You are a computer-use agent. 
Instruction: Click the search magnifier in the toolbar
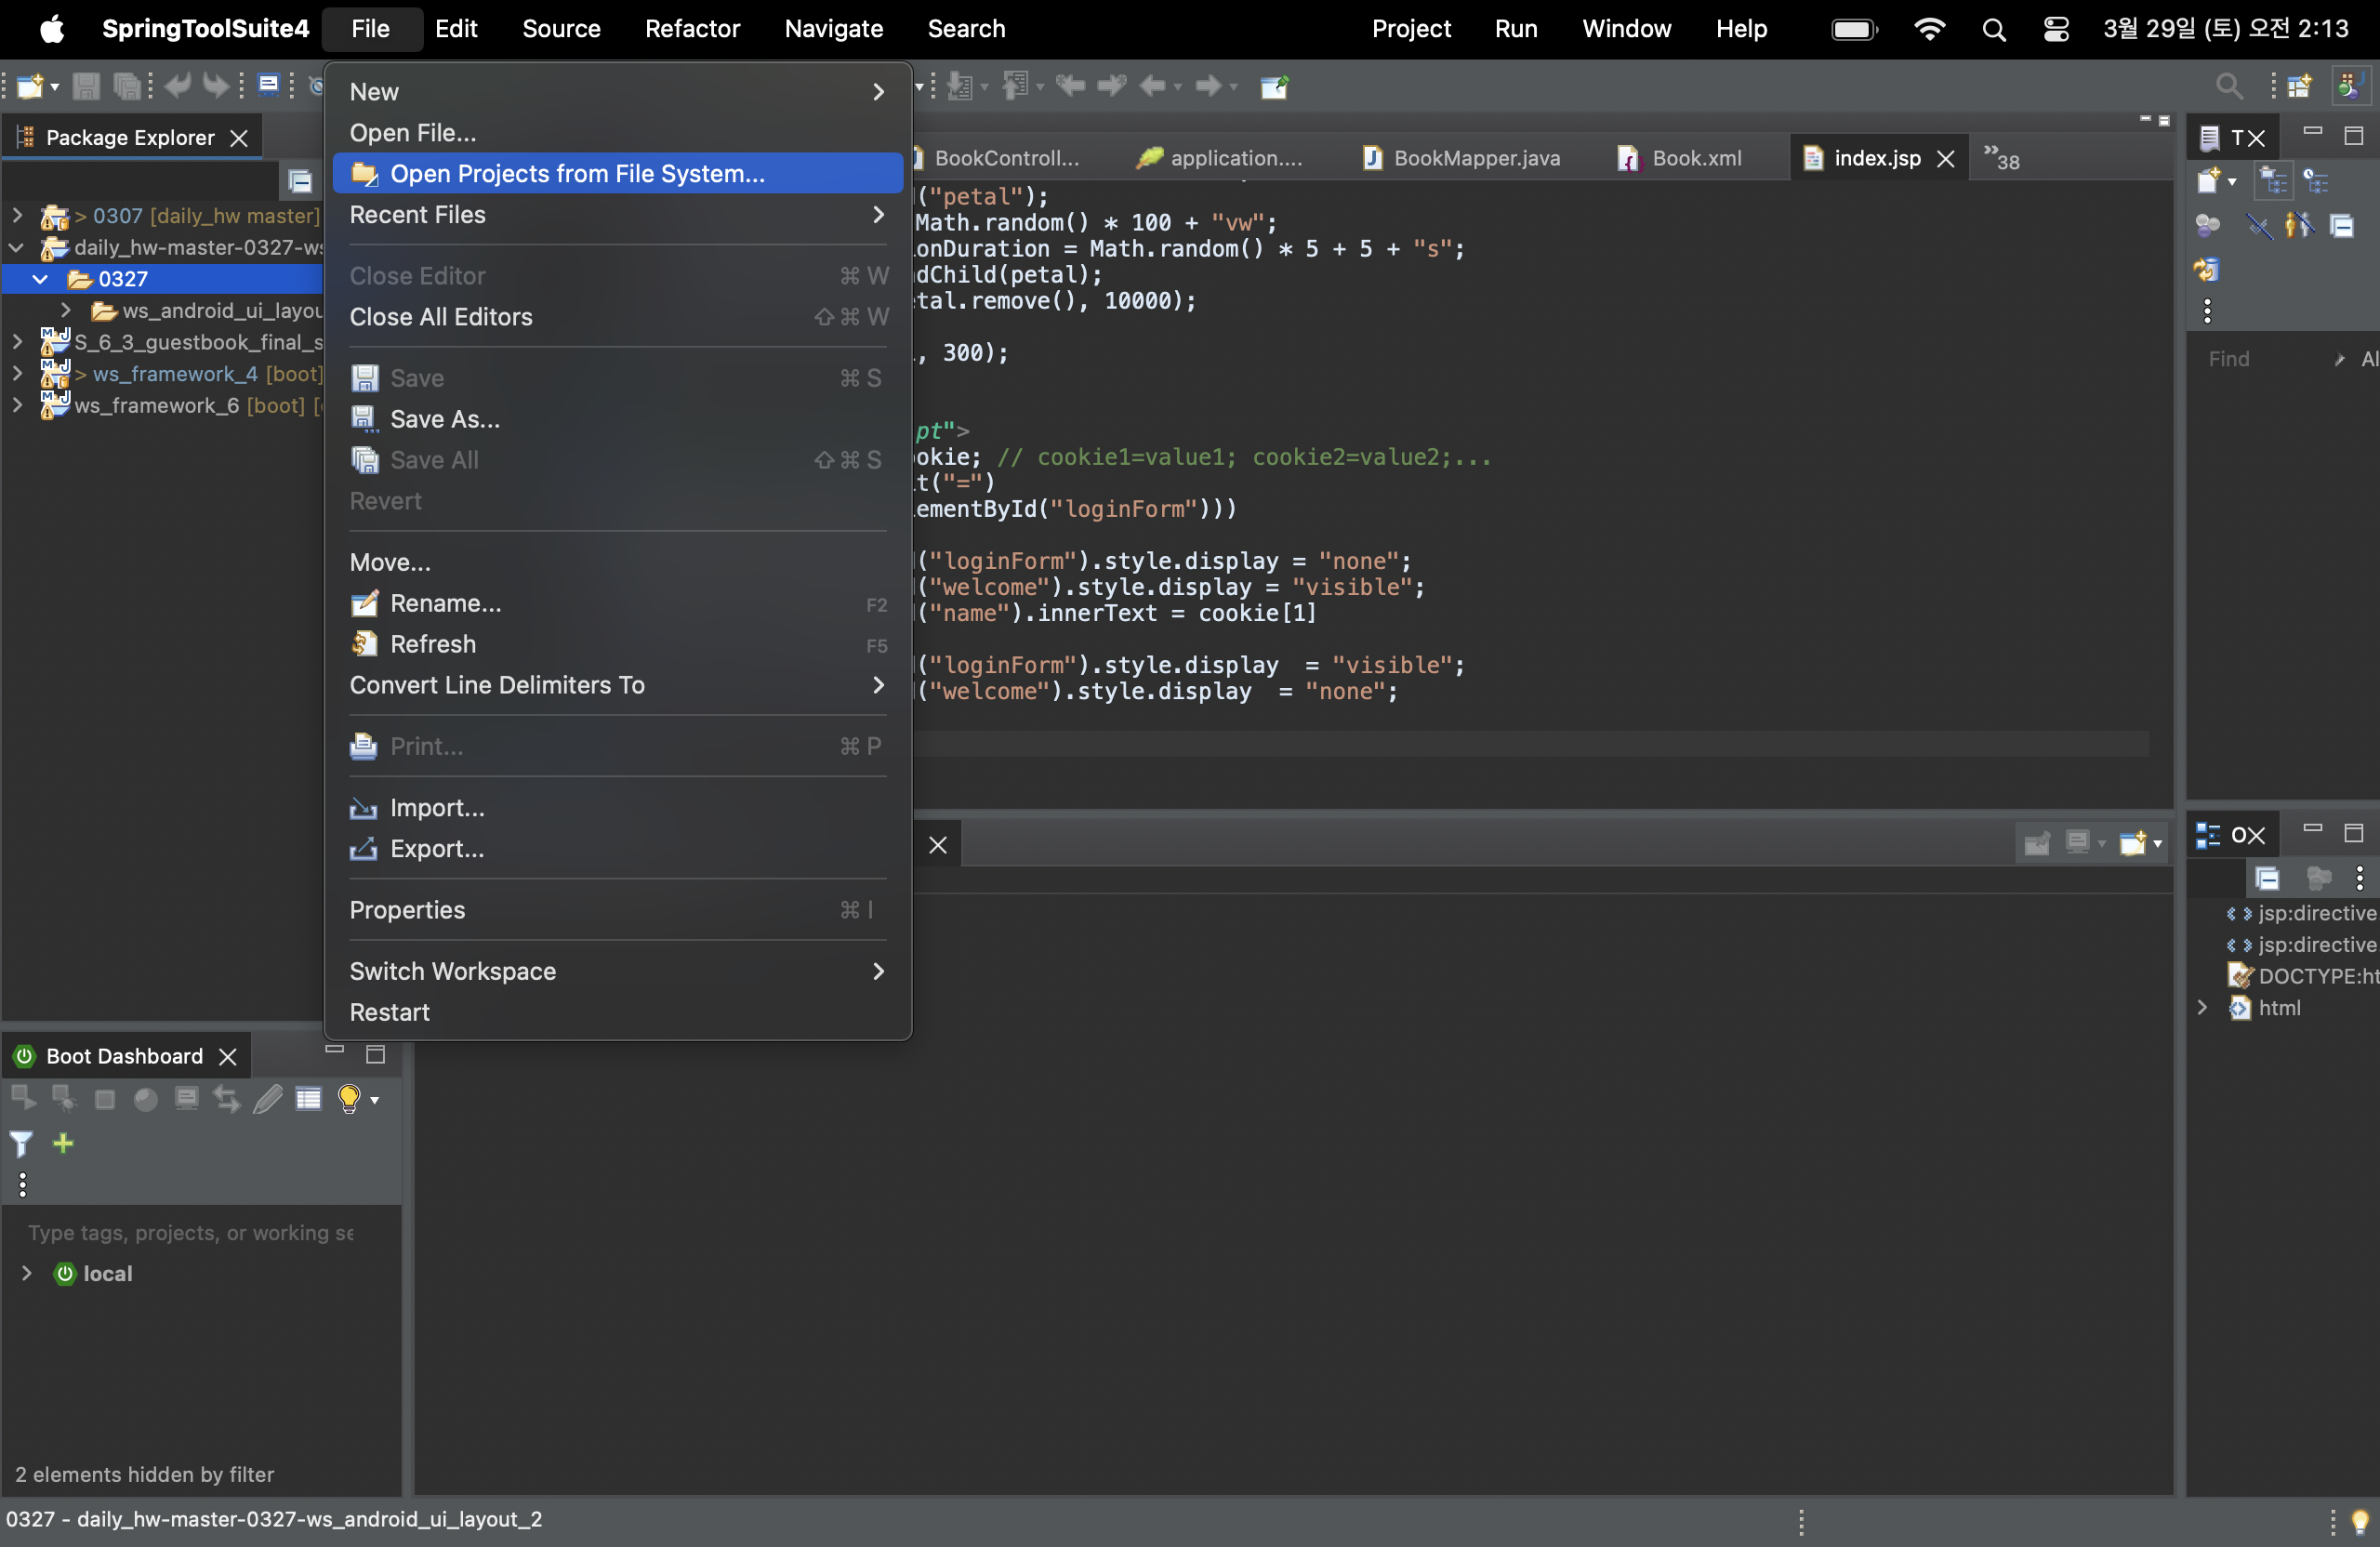pos(2228,87)
